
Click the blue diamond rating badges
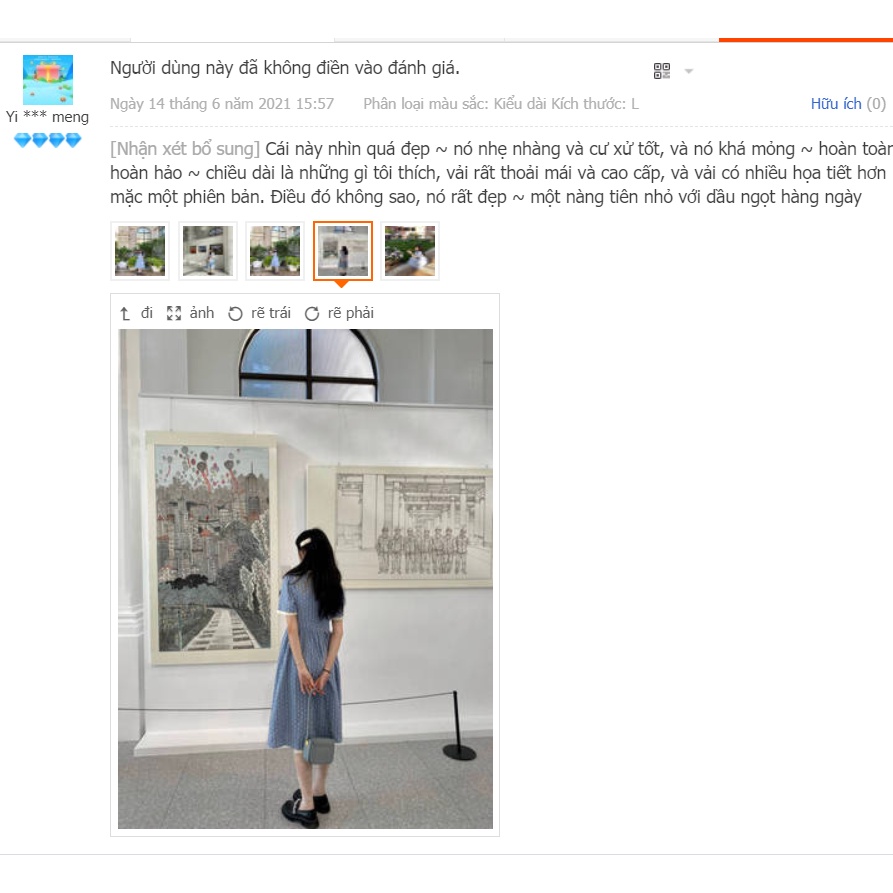[48, 140]
